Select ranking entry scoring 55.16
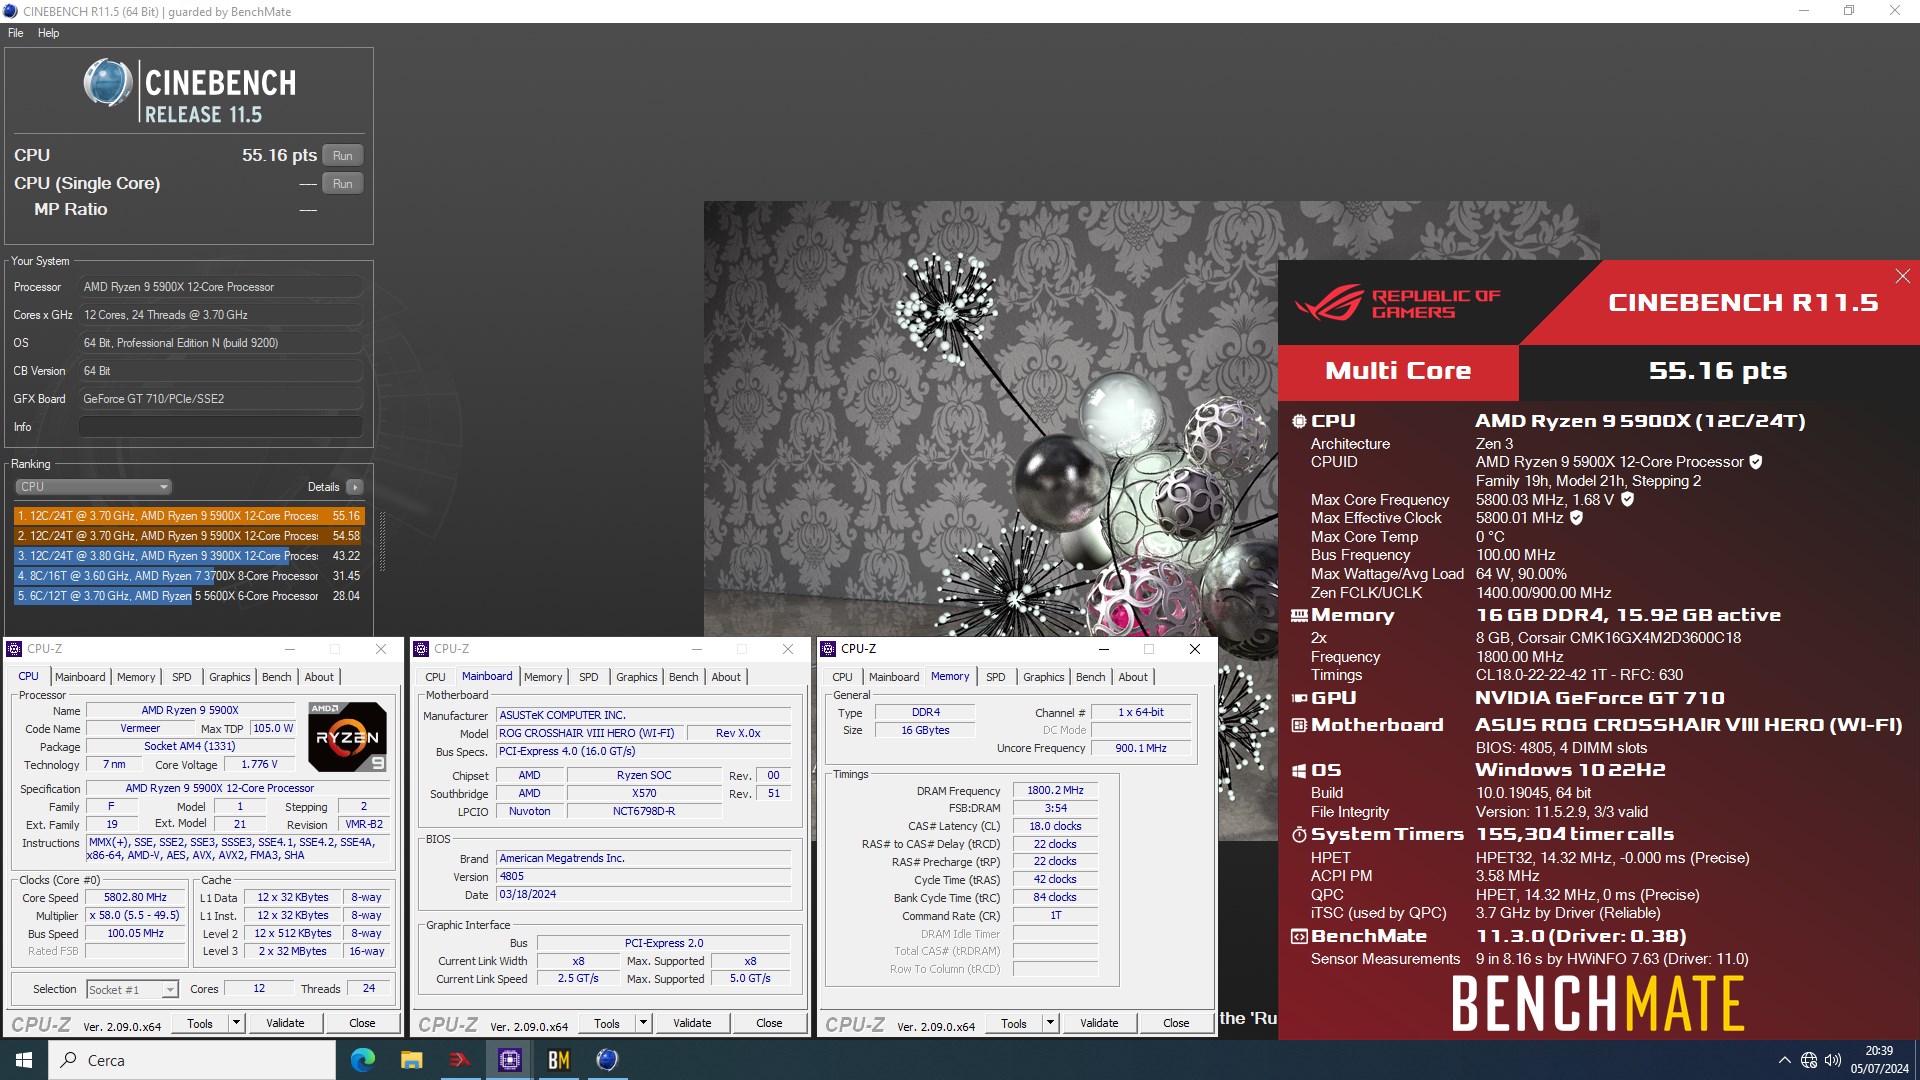Screen dimensions: 1920x1080 (x=189, y=516)
